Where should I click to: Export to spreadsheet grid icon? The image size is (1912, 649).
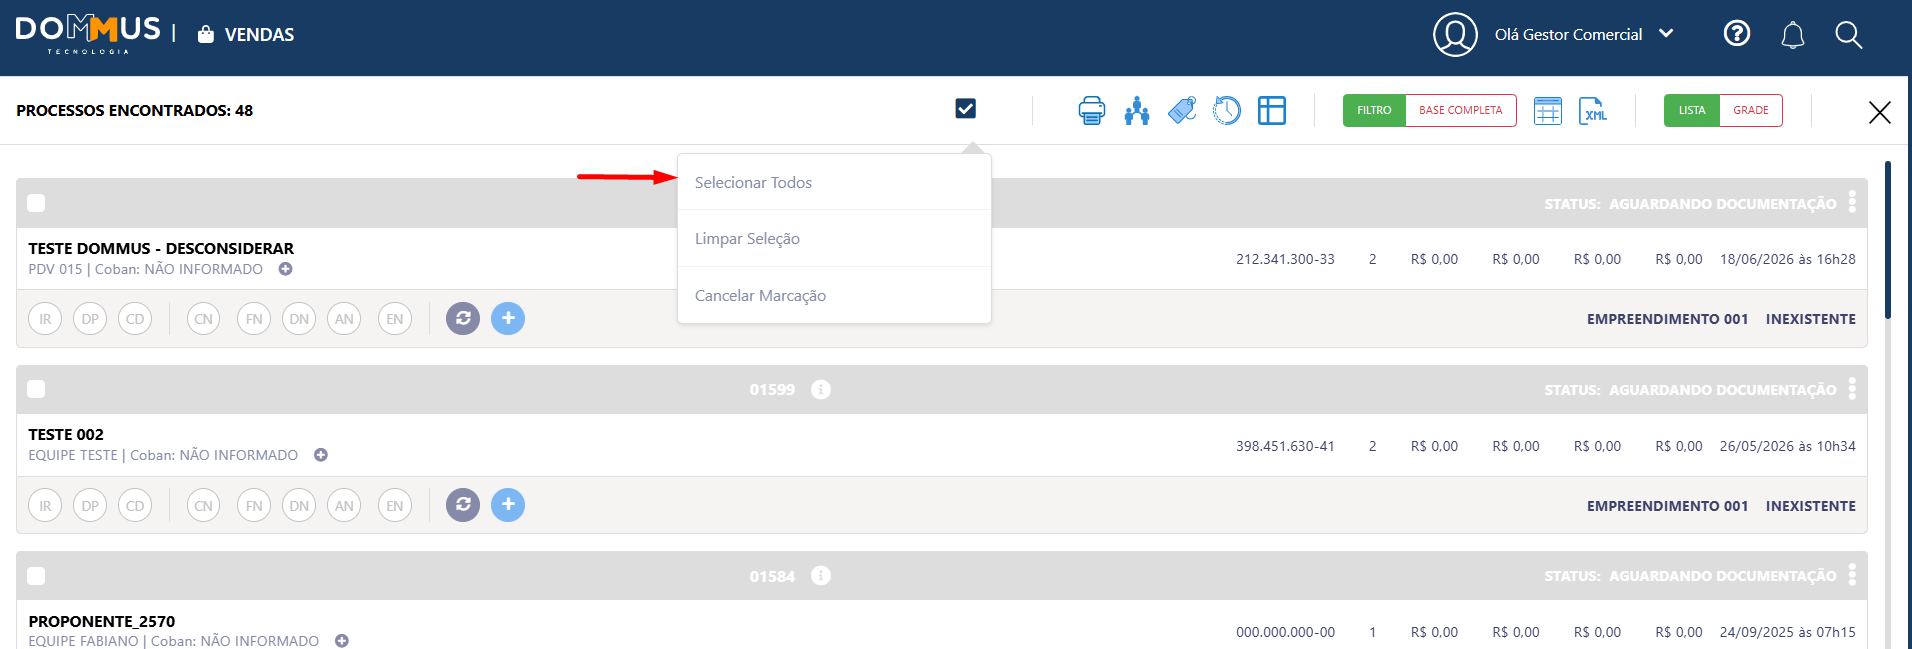[x=1548, y=110]
